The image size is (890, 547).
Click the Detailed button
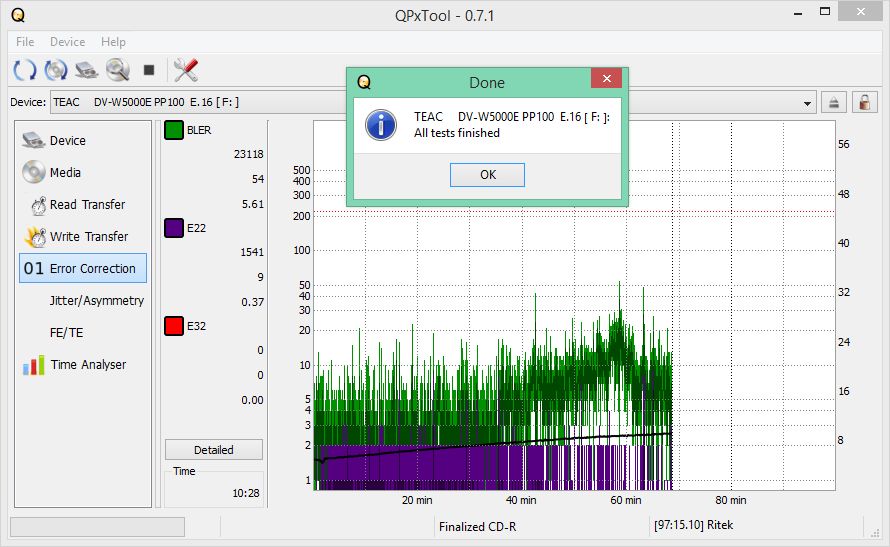pyautogui.click(x=213, y=450)
